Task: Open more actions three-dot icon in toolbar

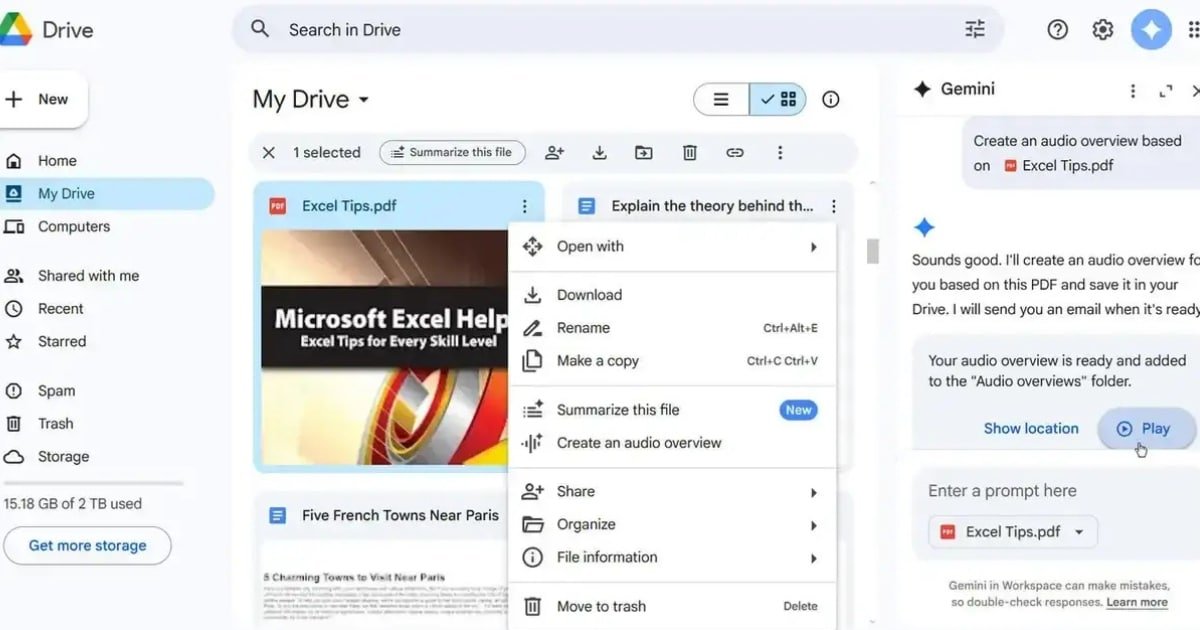Action: coord(780,152)
